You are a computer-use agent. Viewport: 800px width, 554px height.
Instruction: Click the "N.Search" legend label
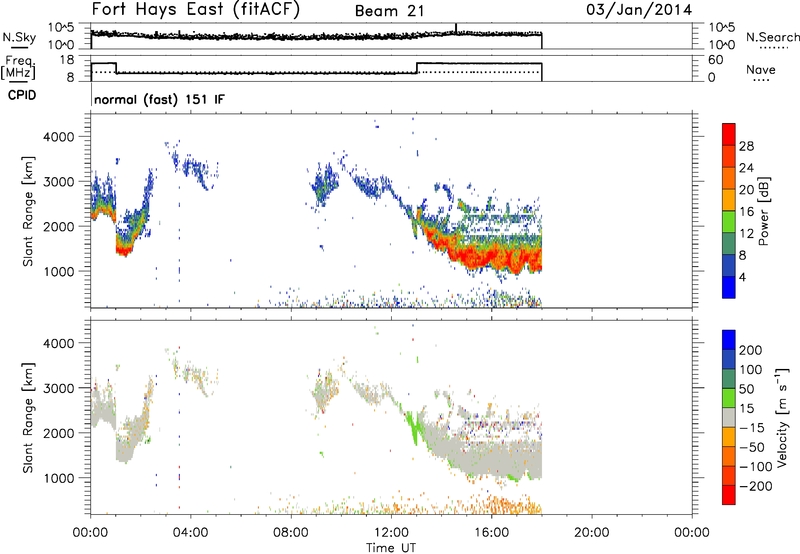pos(772,37)
